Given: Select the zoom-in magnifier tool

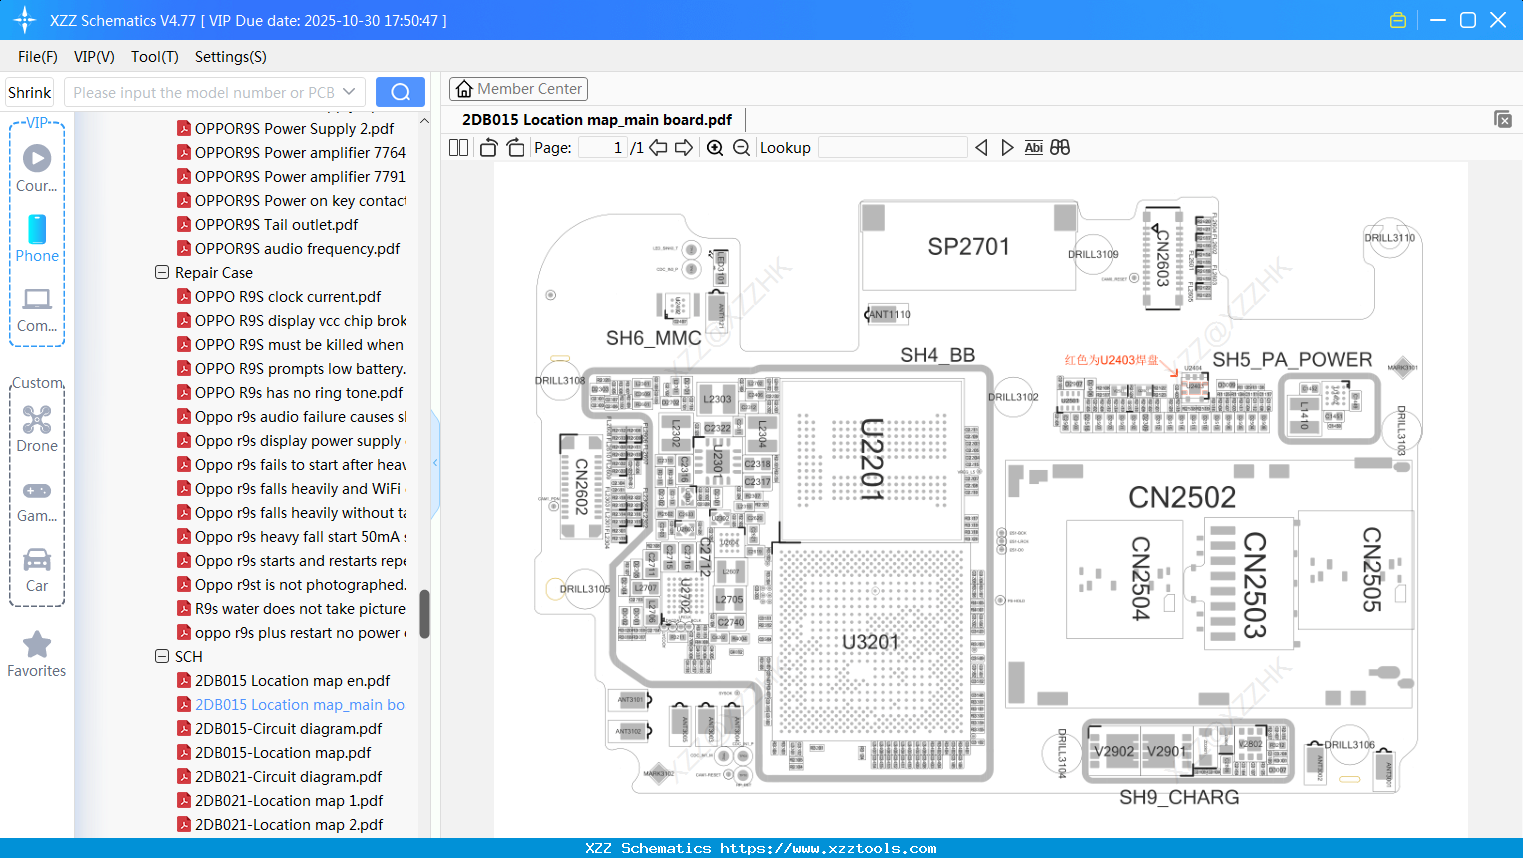Looking at the screenshot, I should (x=715, y=147).
